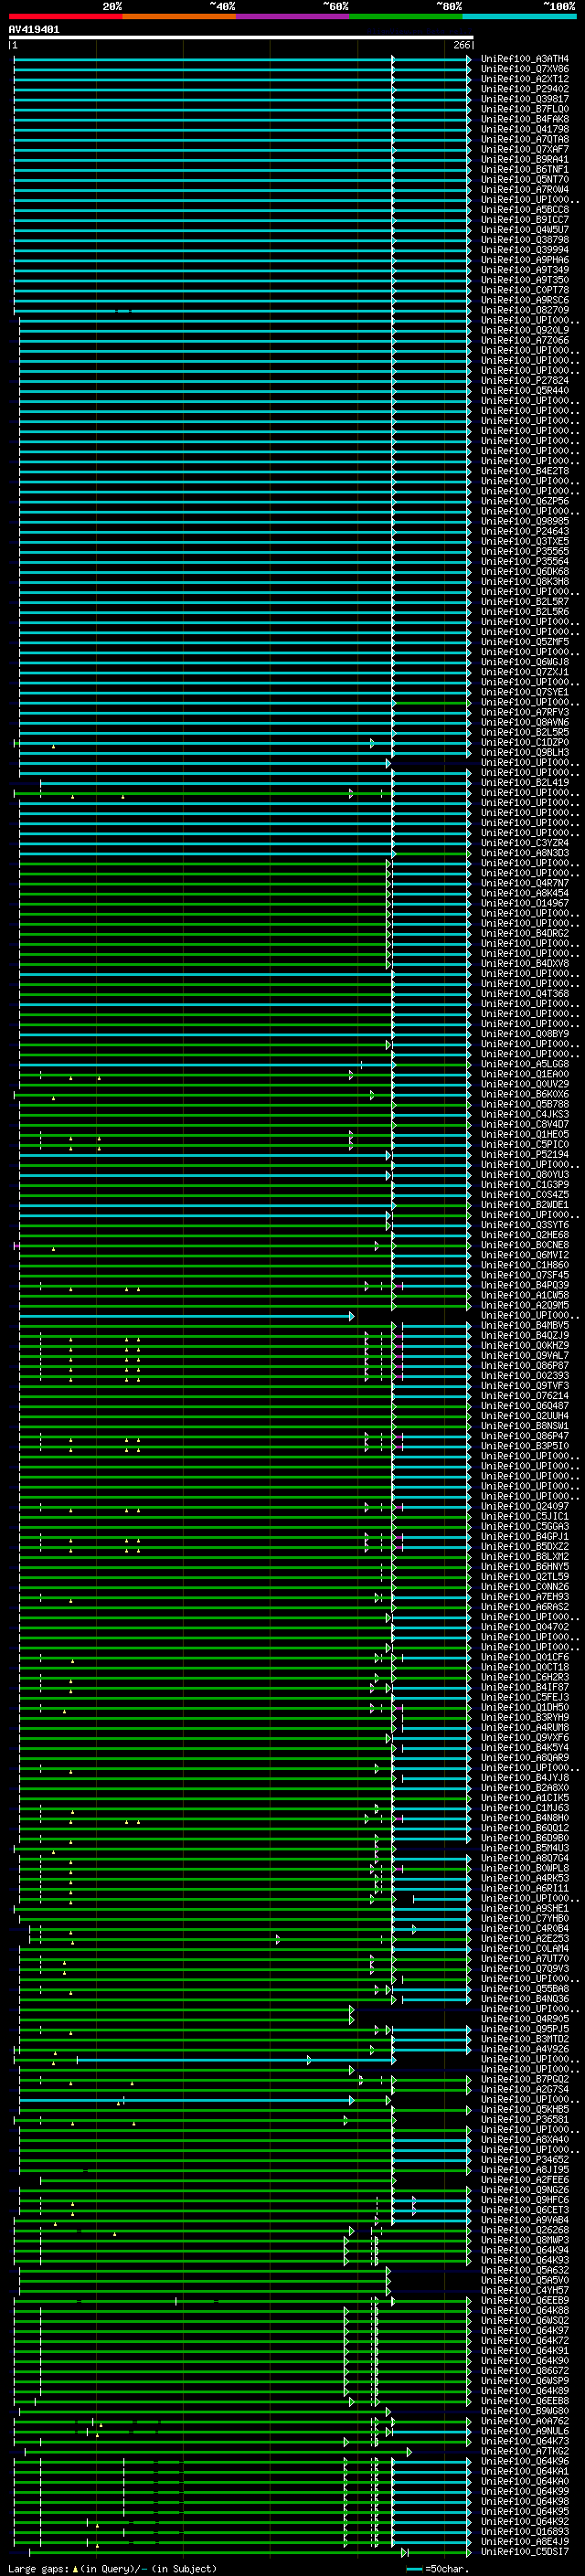
Task: Click the white query ruler bar
Action: [x=241, y=37]
